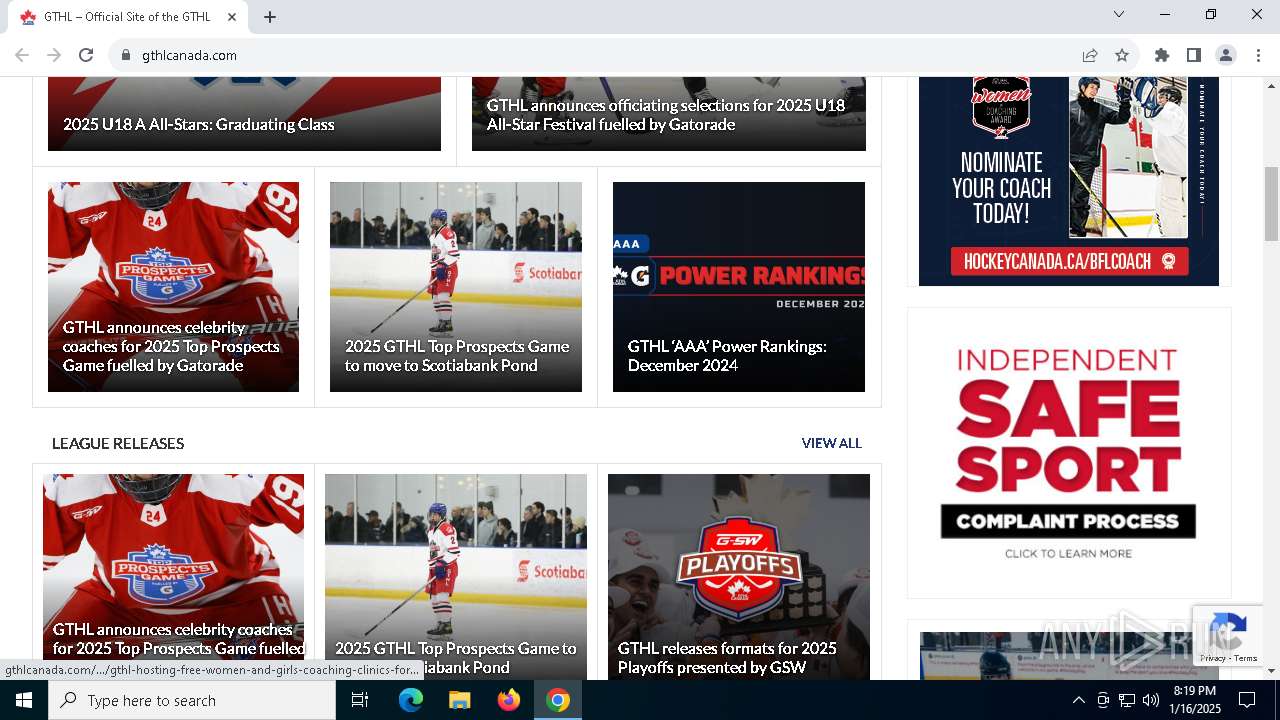The image size is (1280, 720).
Task: Launch Microsoft Edge from taskbar
Action: pos(411,700)
